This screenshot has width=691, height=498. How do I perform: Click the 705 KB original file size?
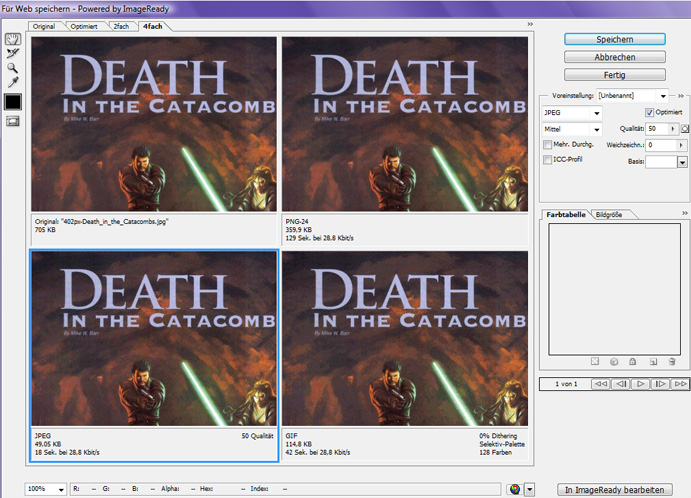[x=45, y=230]
